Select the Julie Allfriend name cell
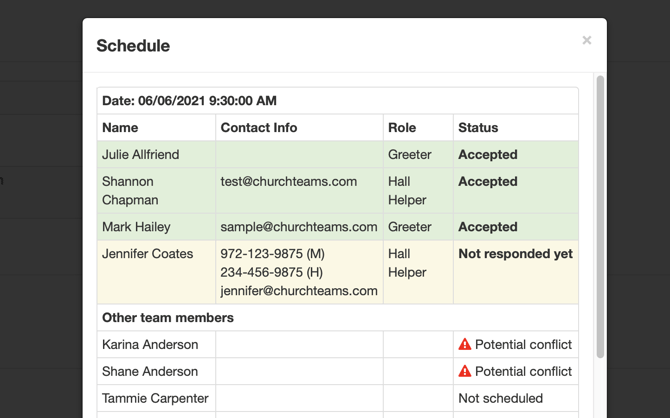Image resolution: width=670 pixels, height=418 pixels. [156, 154]
